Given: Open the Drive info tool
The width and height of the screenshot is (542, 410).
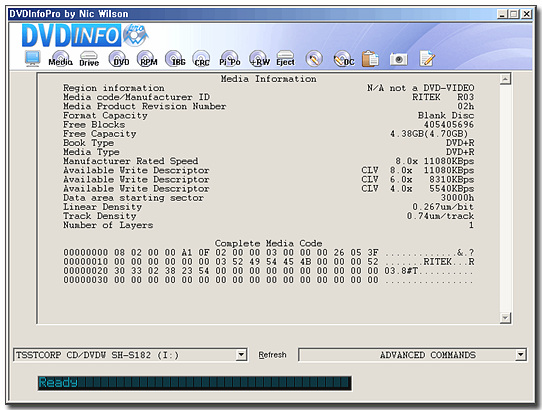Looking at the screenshot, I should click(89, 59).
